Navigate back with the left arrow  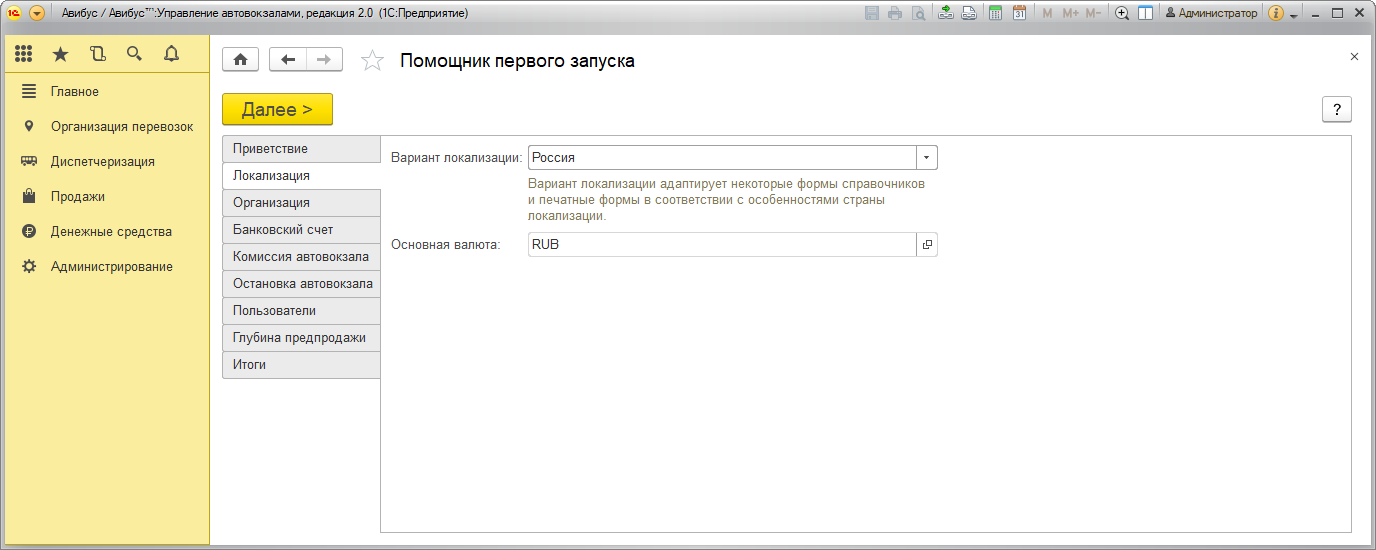coord(288,60)
